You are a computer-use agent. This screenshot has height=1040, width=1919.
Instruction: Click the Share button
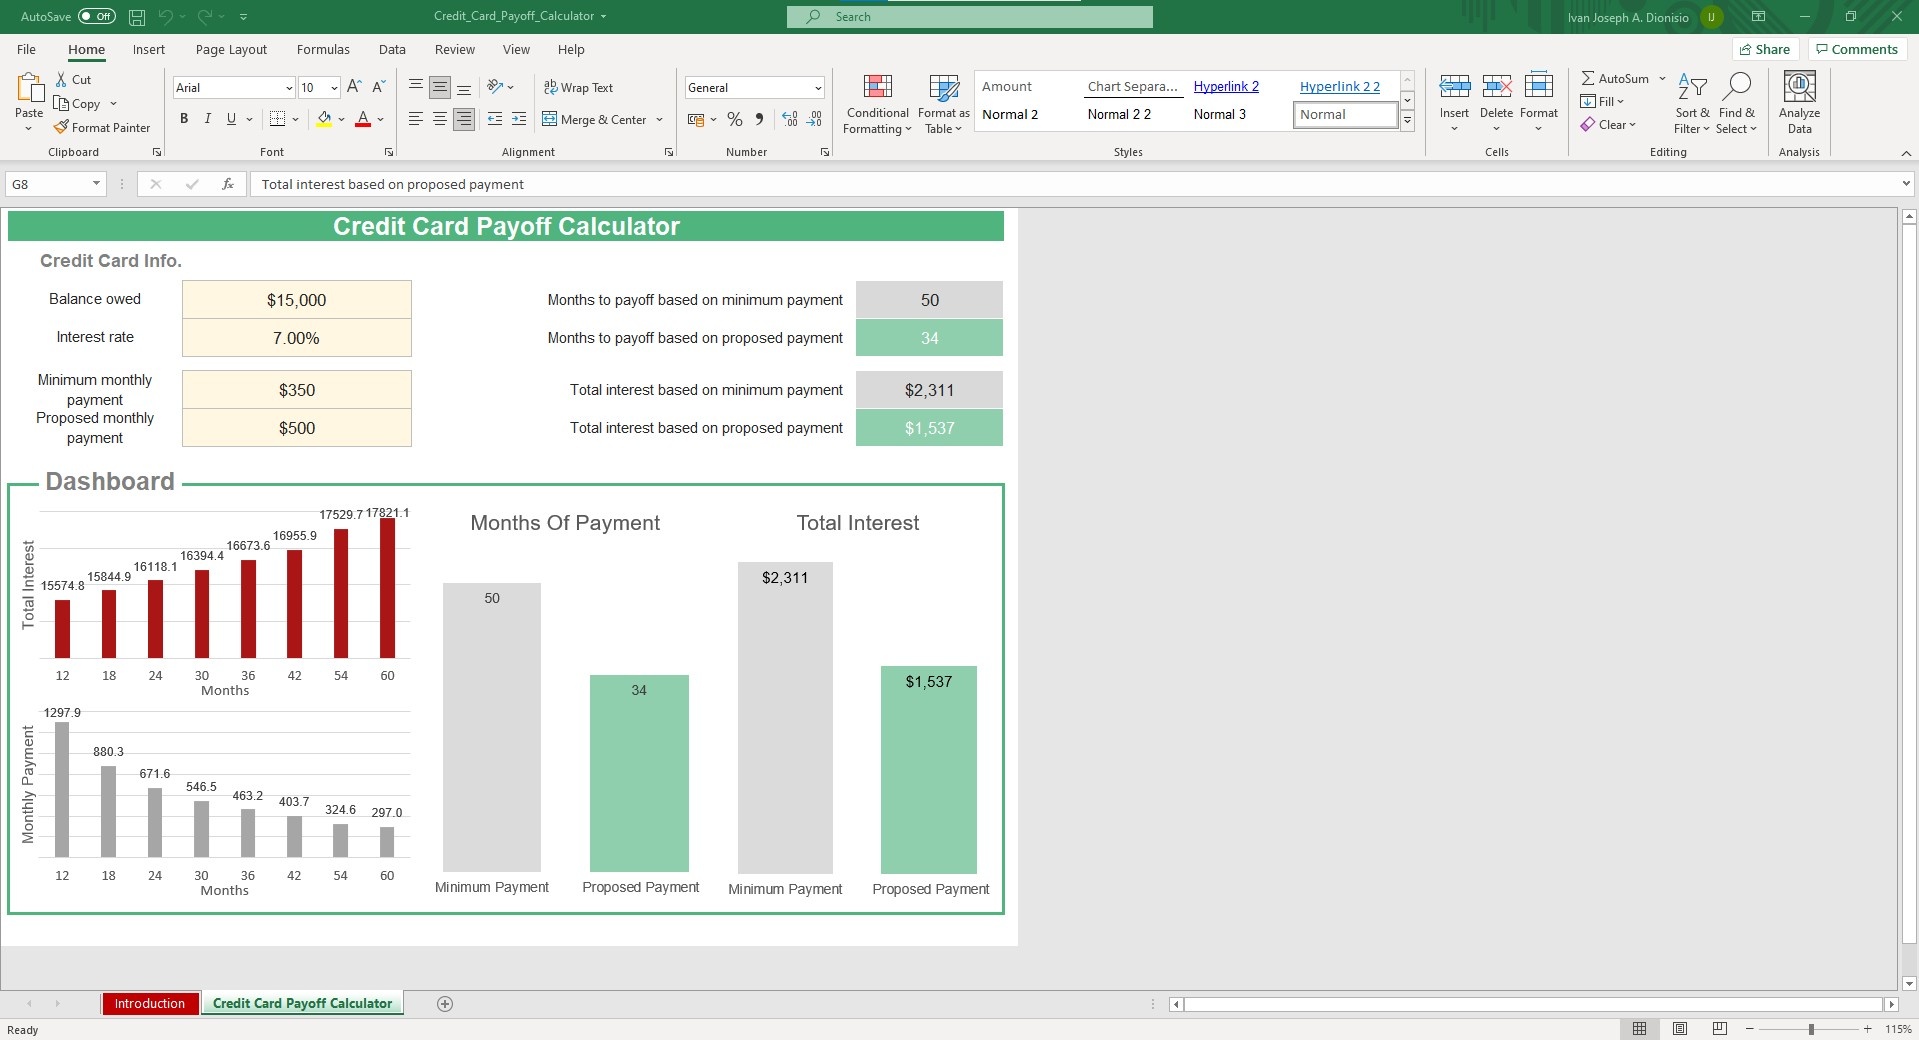tap(1765, 49)
